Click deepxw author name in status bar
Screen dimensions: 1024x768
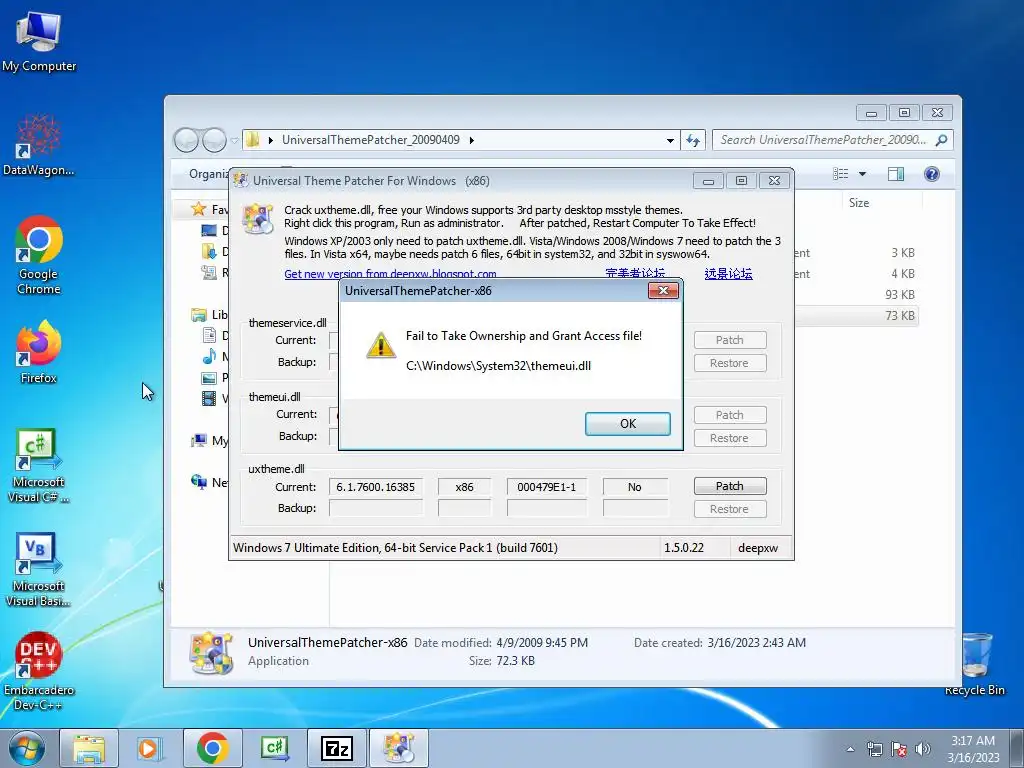tap(758, 548)
